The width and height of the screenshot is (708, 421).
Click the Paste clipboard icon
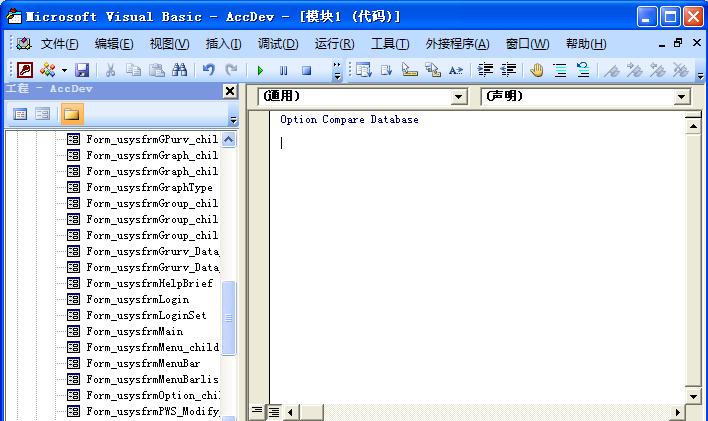coord(157,70)
